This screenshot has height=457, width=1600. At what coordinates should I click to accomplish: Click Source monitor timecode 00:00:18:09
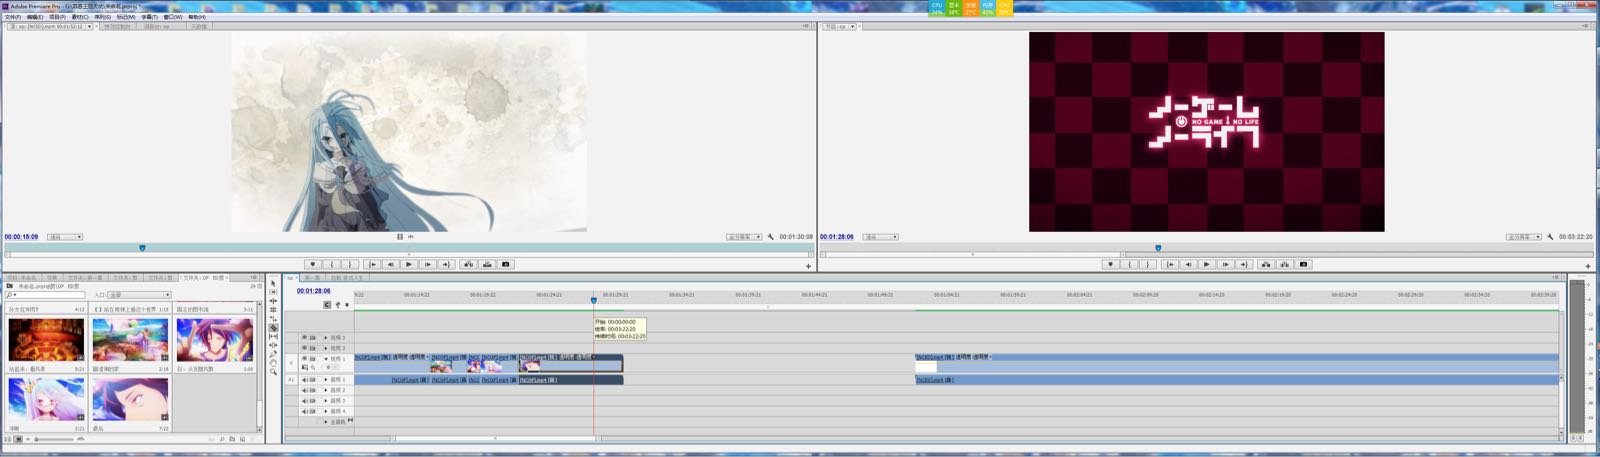[21, 237]
